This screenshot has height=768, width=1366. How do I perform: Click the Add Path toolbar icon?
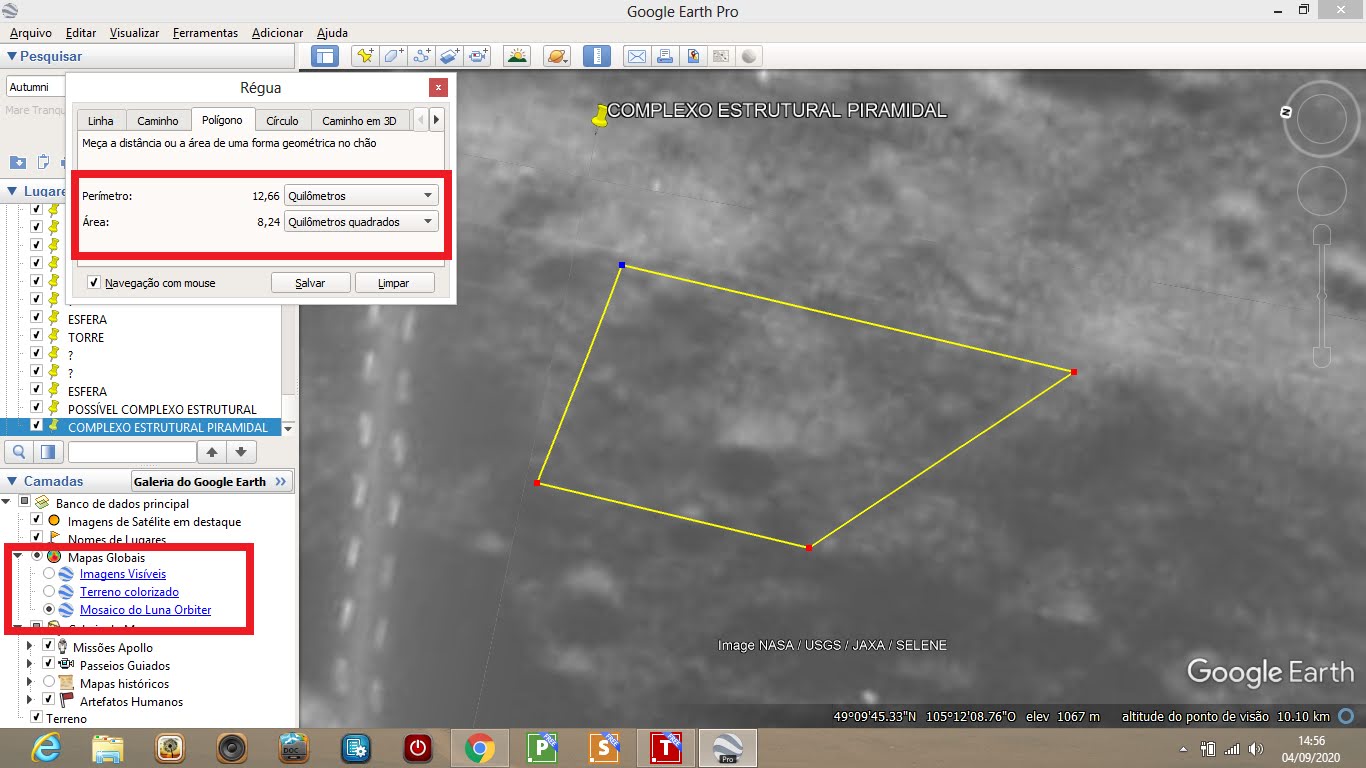point(422,56)
